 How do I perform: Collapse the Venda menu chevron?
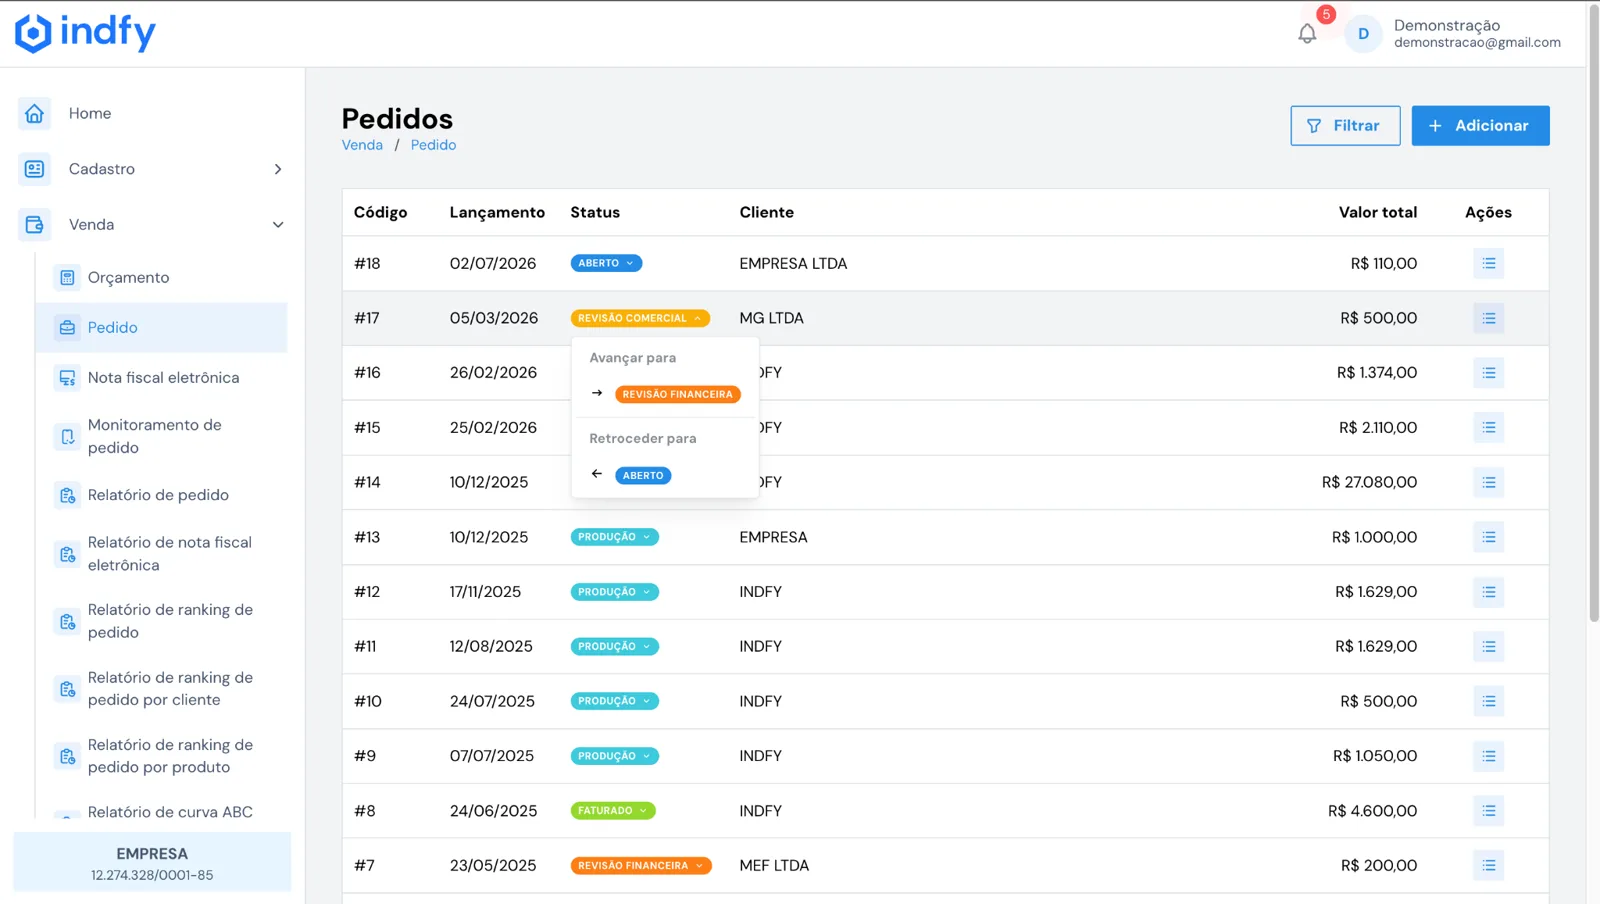[x=278, y=225]
